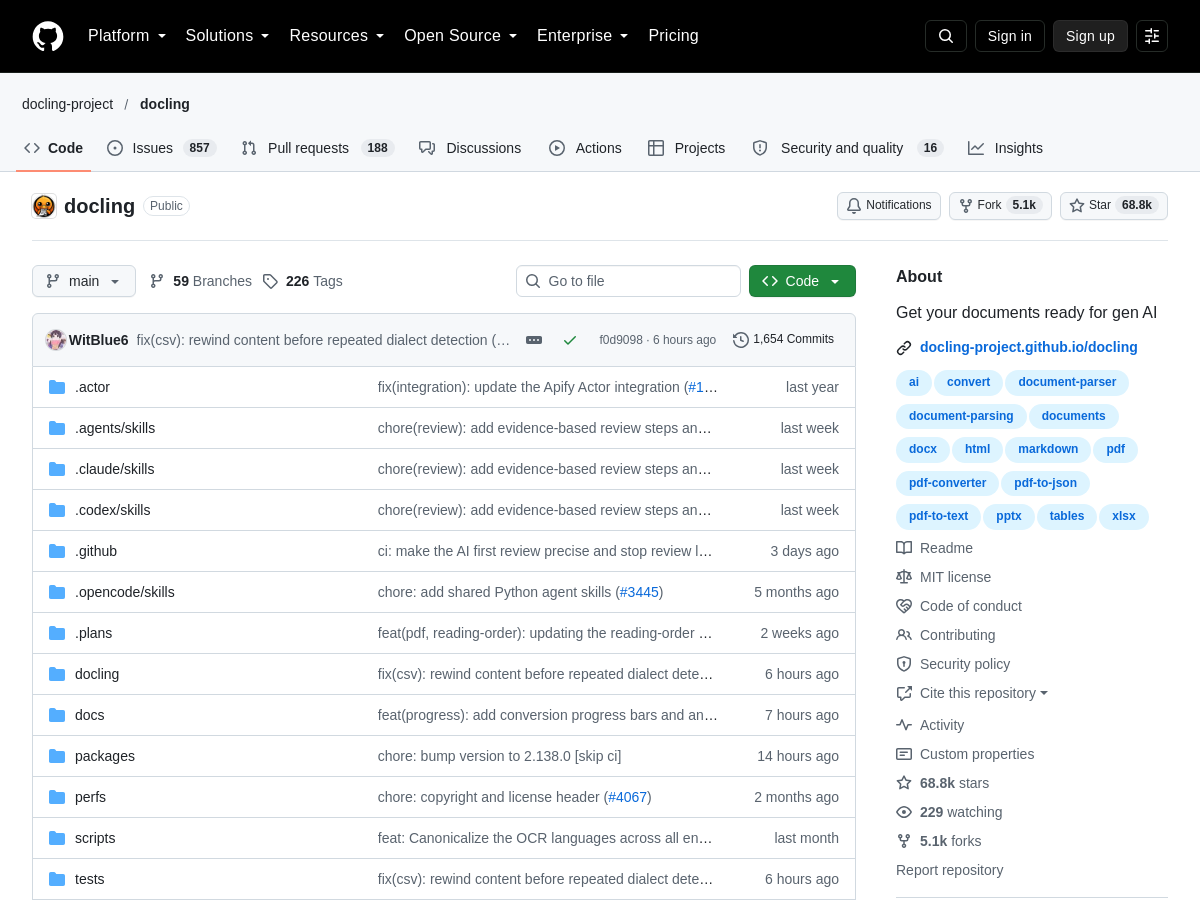Click the MIT license scale icon
Screen dimensions: 1200x900
coord(904,577)
